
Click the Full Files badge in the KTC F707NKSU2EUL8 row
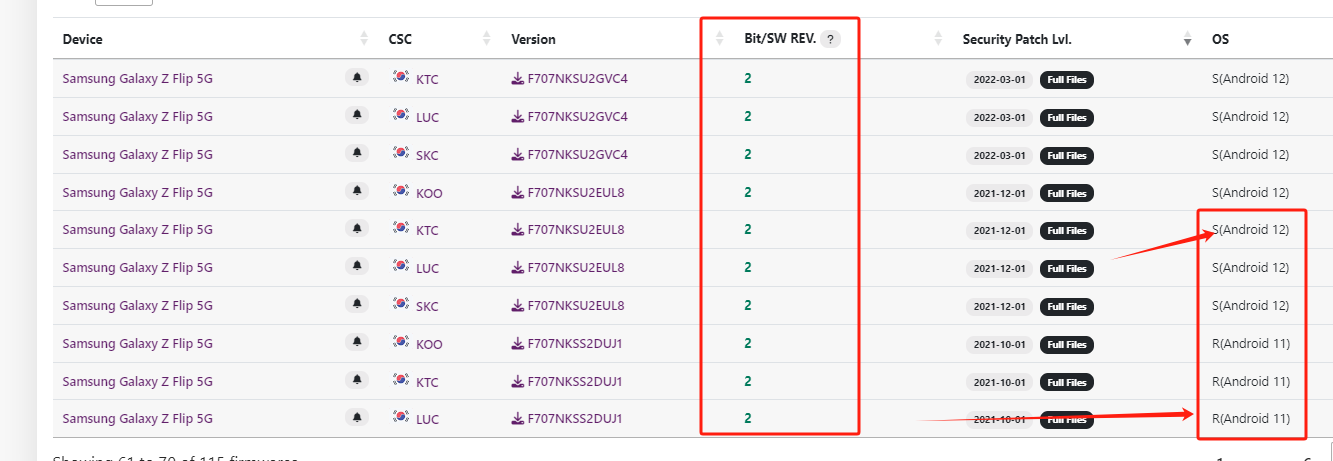(x=1067, y=230)
